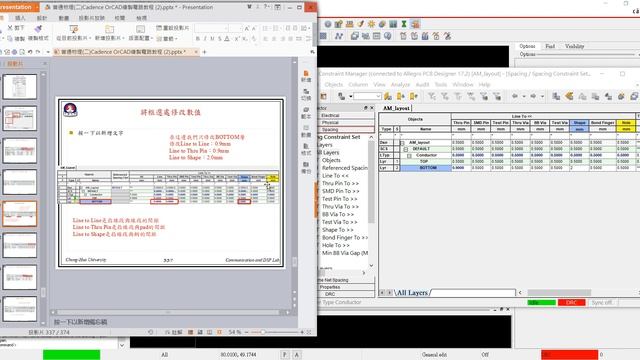This screenshot has height=360, width=640.
Task: Select the Physical domain button
Action: (x=346, y=122)
